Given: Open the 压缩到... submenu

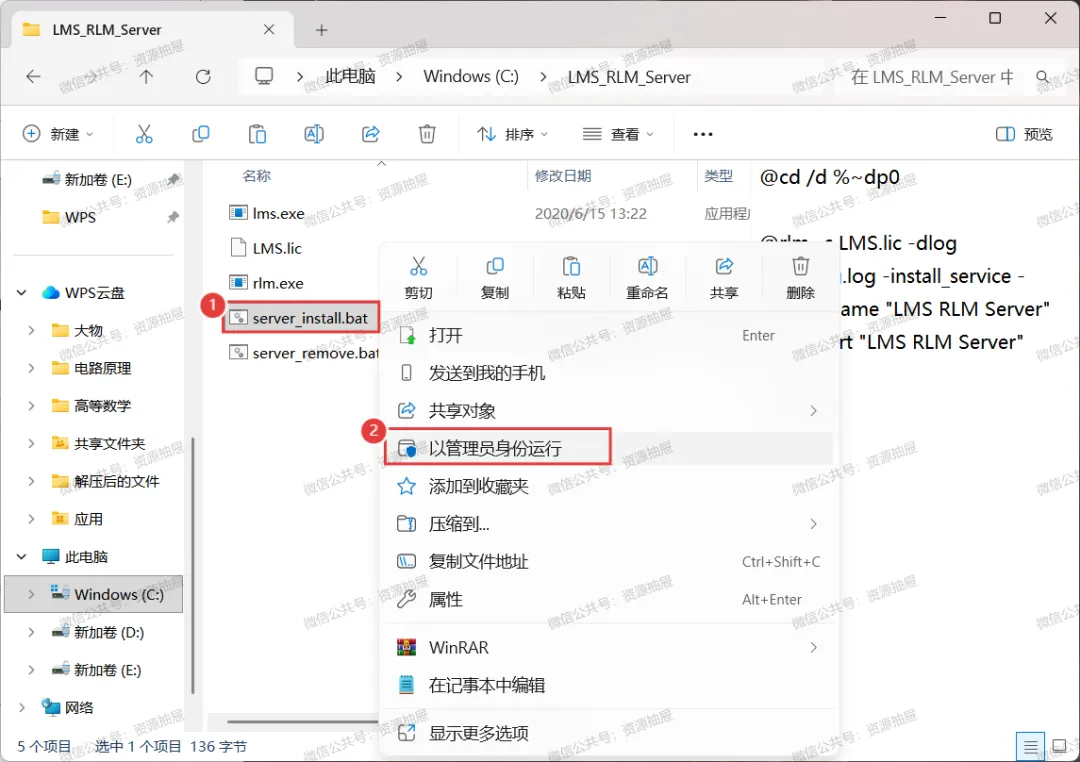Looking at the screenshot, I should (609, 524).
